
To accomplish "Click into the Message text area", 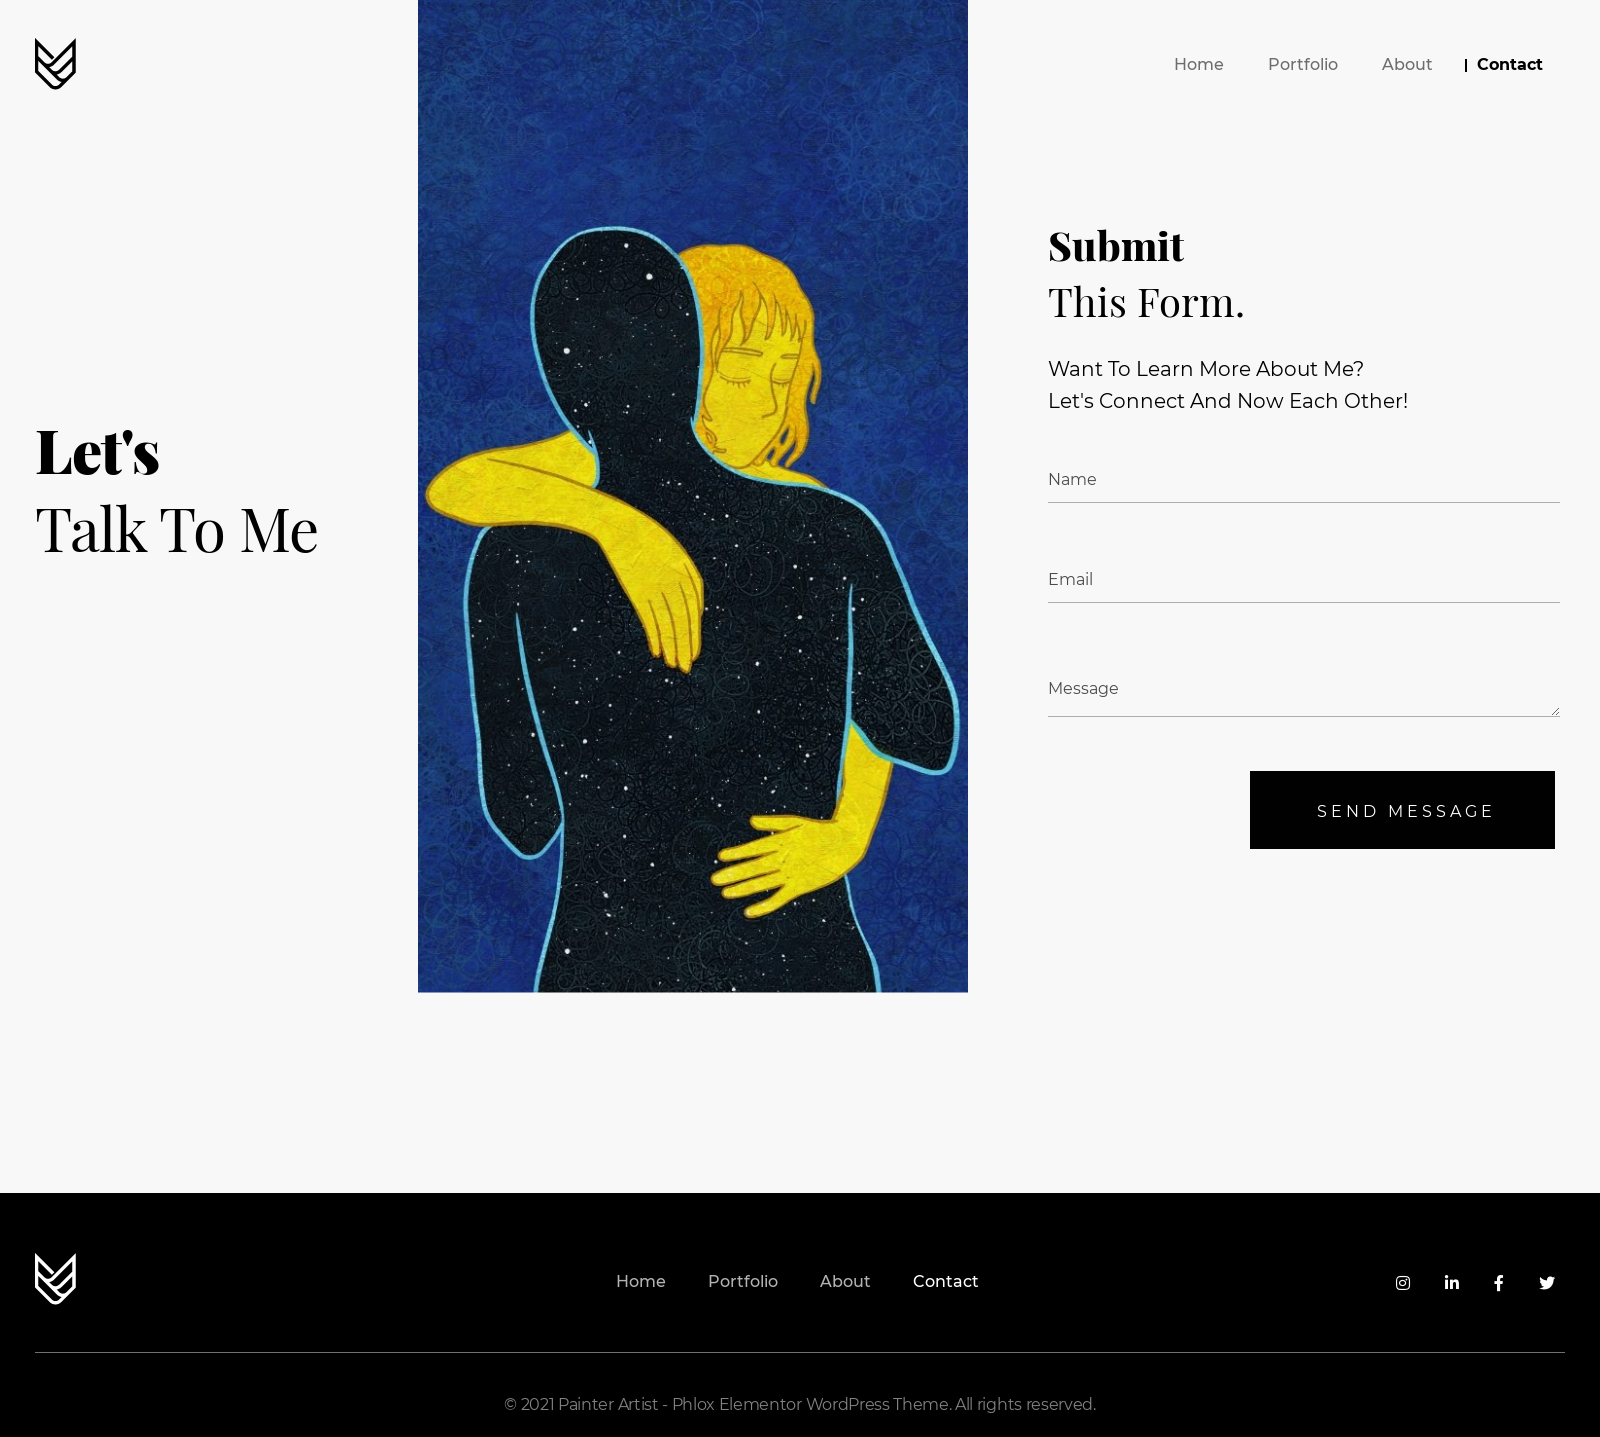I will click(x=1303, y=688).
